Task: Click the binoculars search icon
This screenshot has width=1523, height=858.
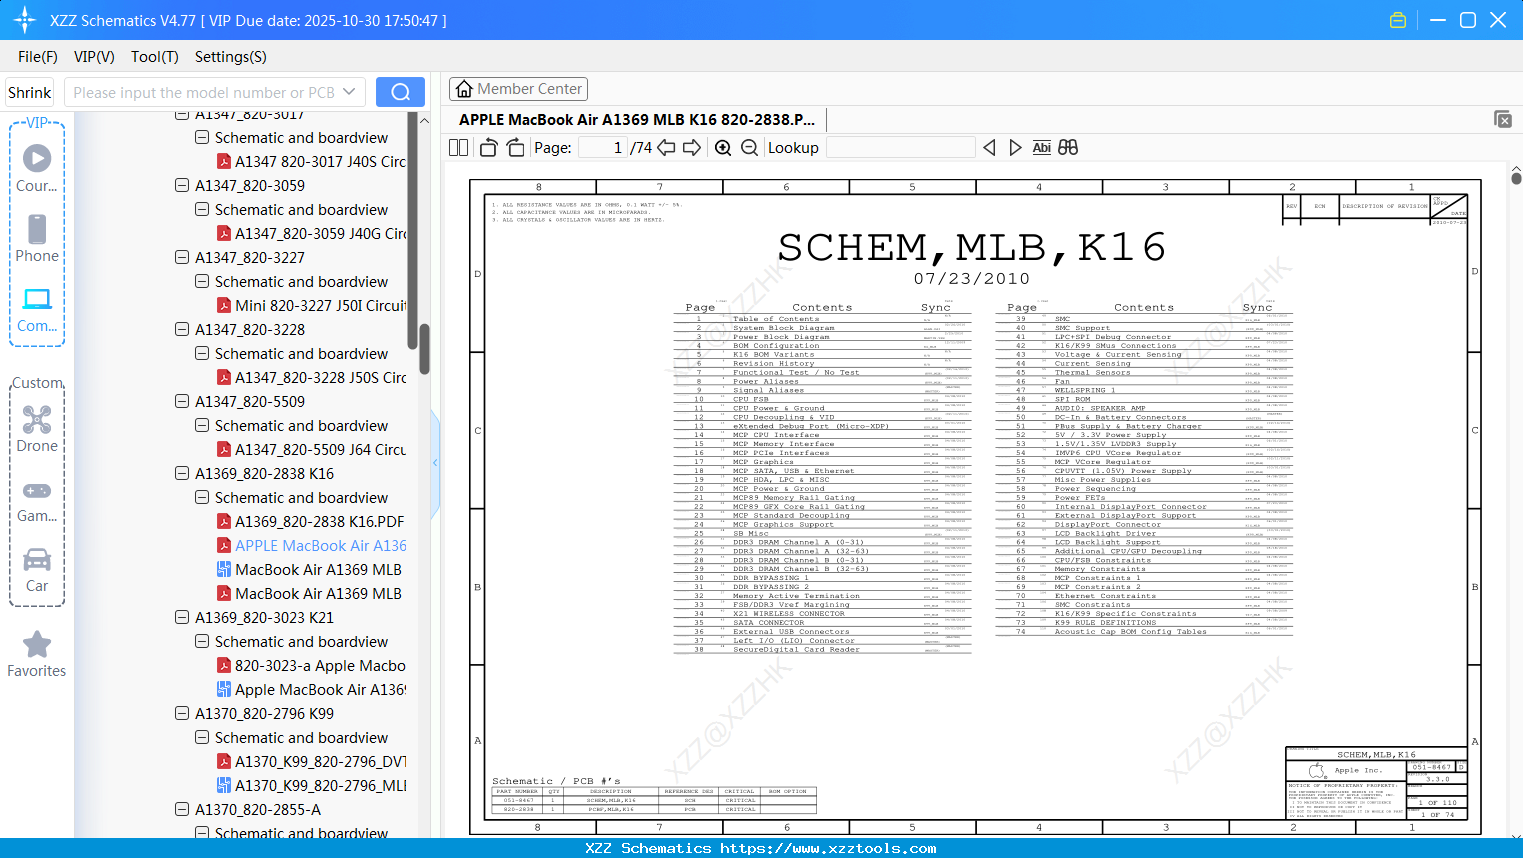Action: (1068, 148)
